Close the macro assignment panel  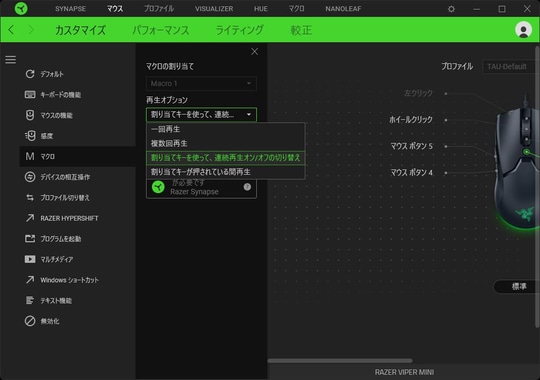click(x=255, y=52)
